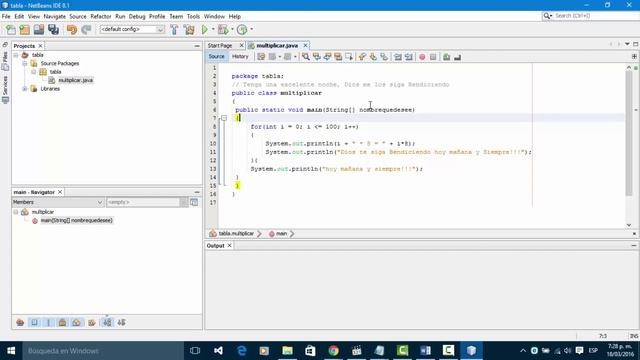Viewport: 640px width, 360px height.
Task: Undo the last edit
Action: [72, 29]
